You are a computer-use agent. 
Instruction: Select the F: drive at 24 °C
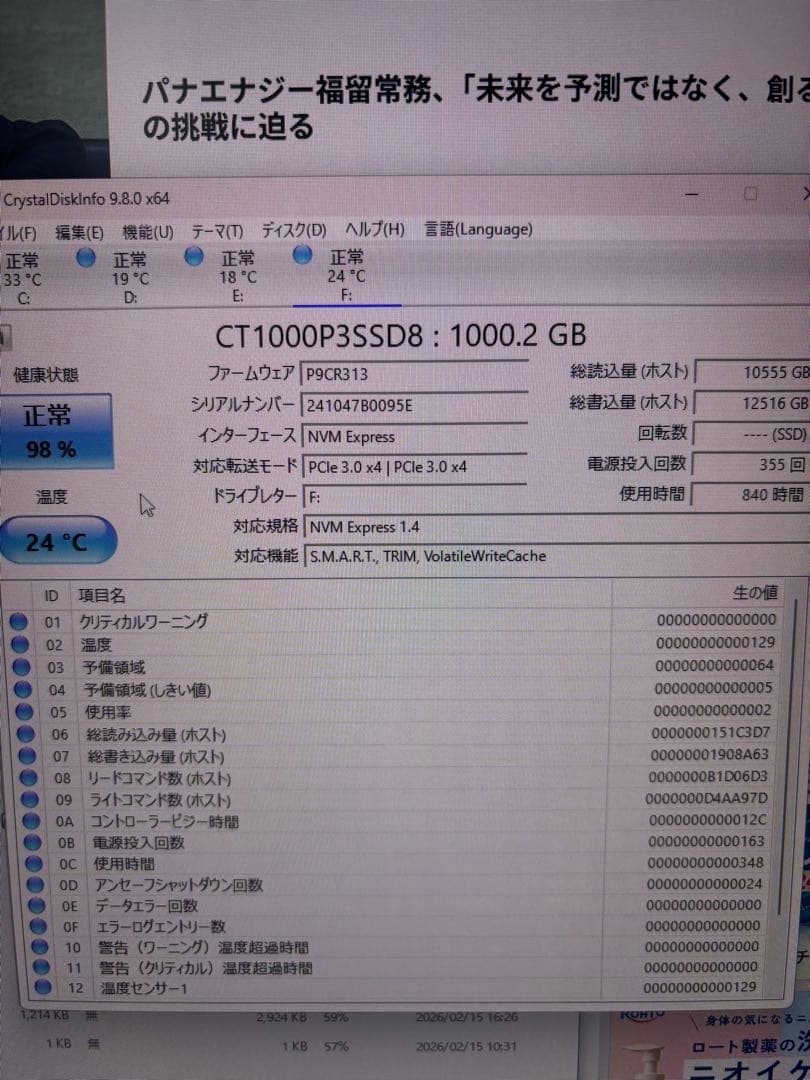point(346,276)
